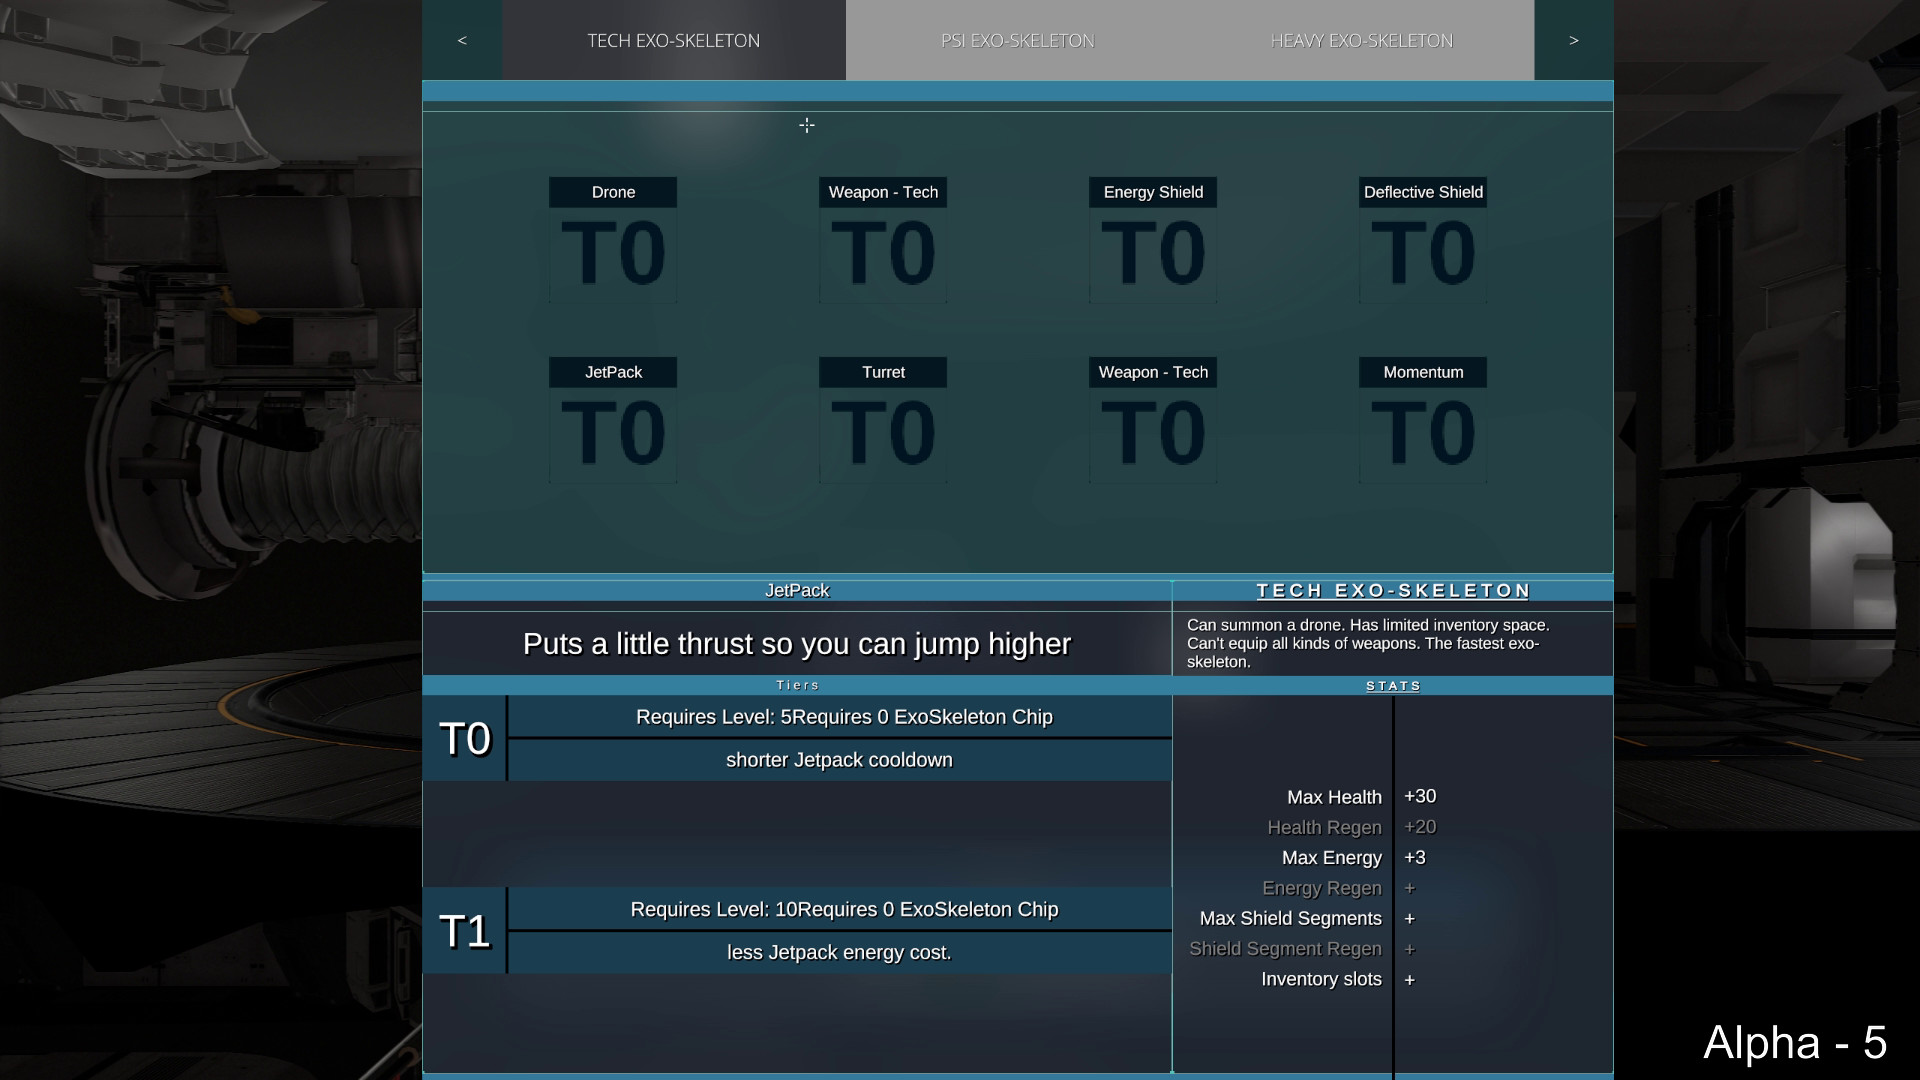The width and height of the screenshot is (1920, 1080).
Task: Click the TECH EXO-SKELETON description header
Action: pos(1393,591)
